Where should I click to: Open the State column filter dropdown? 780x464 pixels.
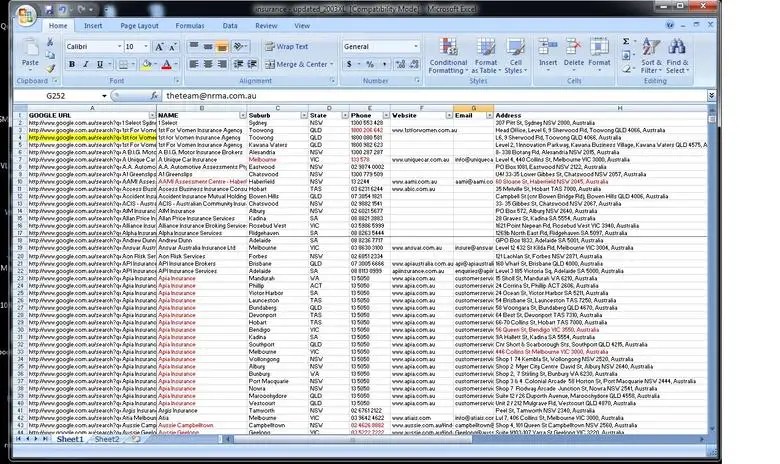345,115
